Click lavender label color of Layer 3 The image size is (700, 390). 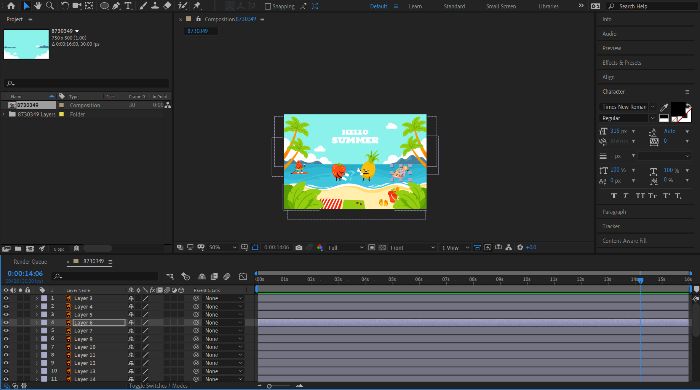pyautogui.click(x=44, y=298)
